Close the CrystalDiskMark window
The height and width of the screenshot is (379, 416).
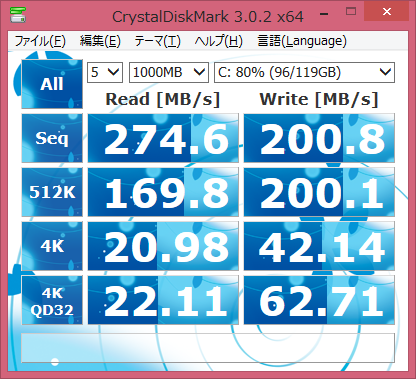[x=387, y=12]
